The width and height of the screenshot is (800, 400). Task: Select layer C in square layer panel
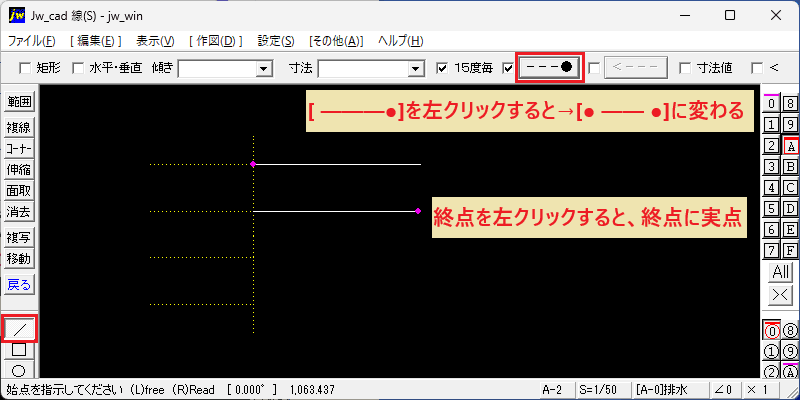[790, 188]
